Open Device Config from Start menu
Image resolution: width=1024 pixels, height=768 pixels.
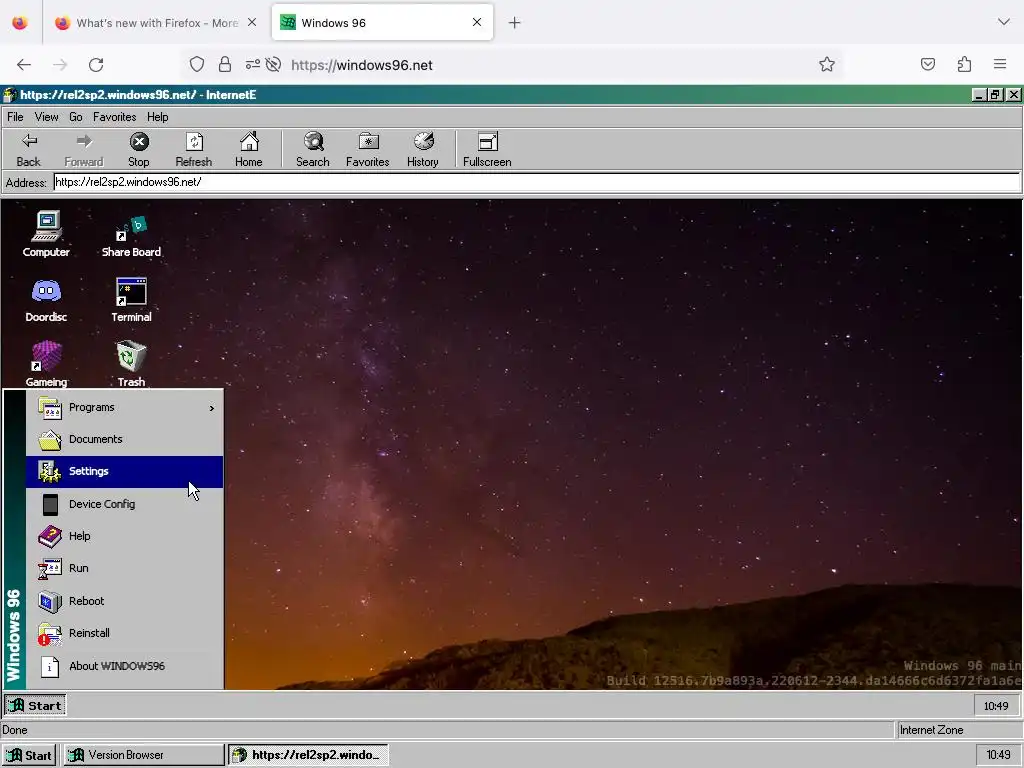[x=125, y=504]
